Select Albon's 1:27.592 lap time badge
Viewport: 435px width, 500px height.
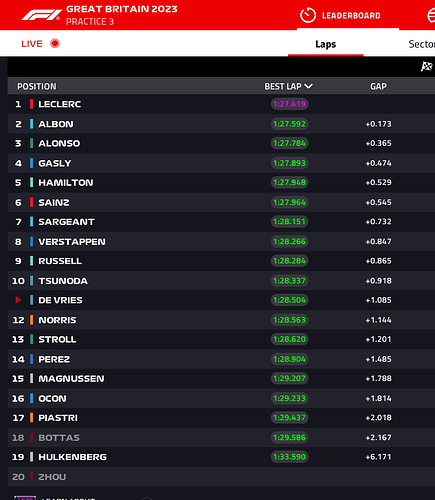[x=289, y=124]
